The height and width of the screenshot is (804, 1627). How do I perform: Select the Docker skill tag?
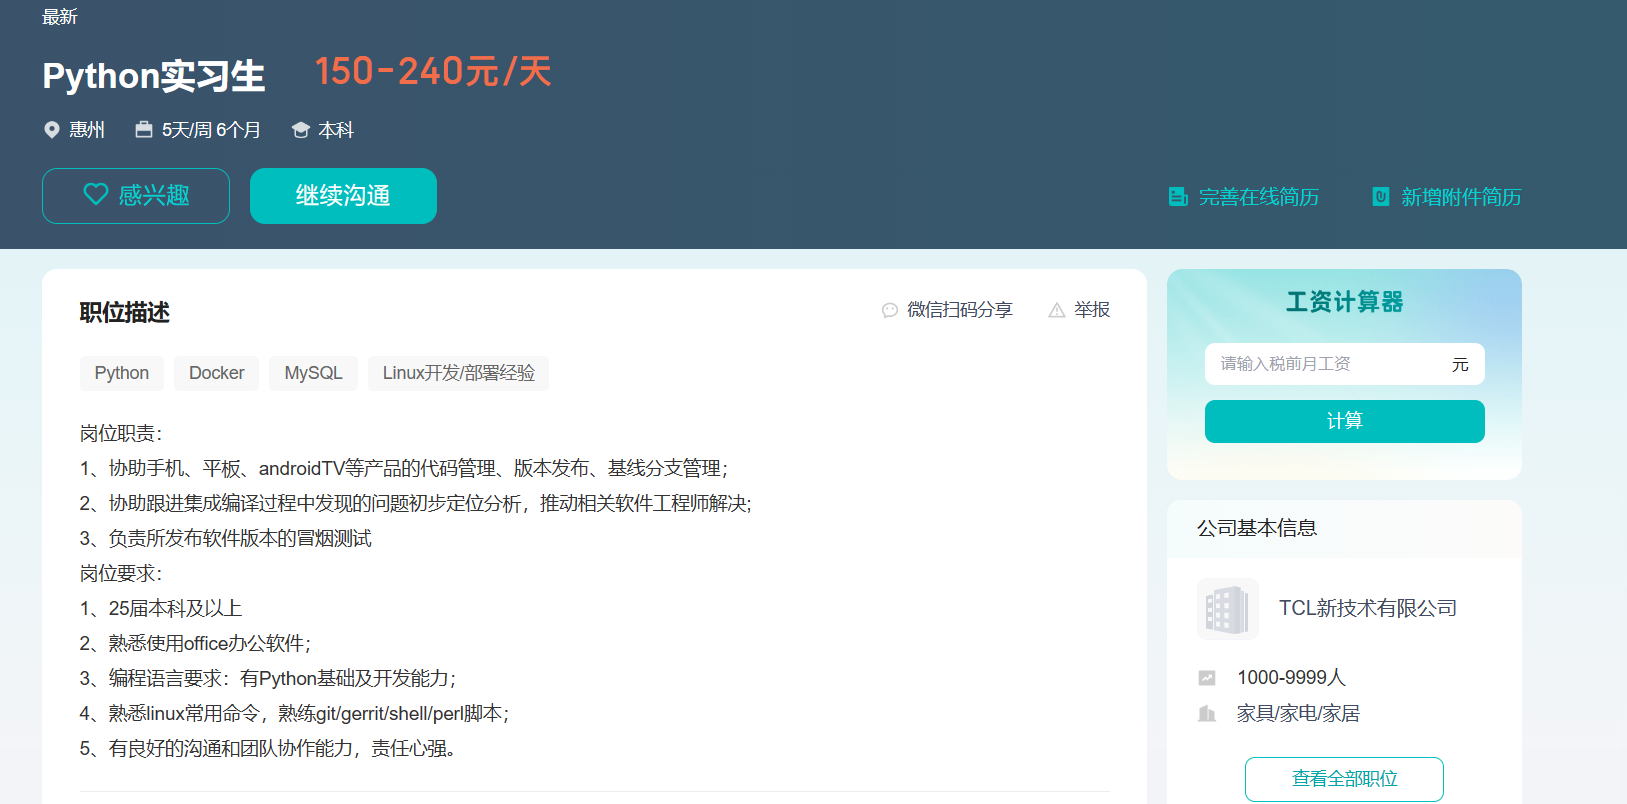point(217,373)
